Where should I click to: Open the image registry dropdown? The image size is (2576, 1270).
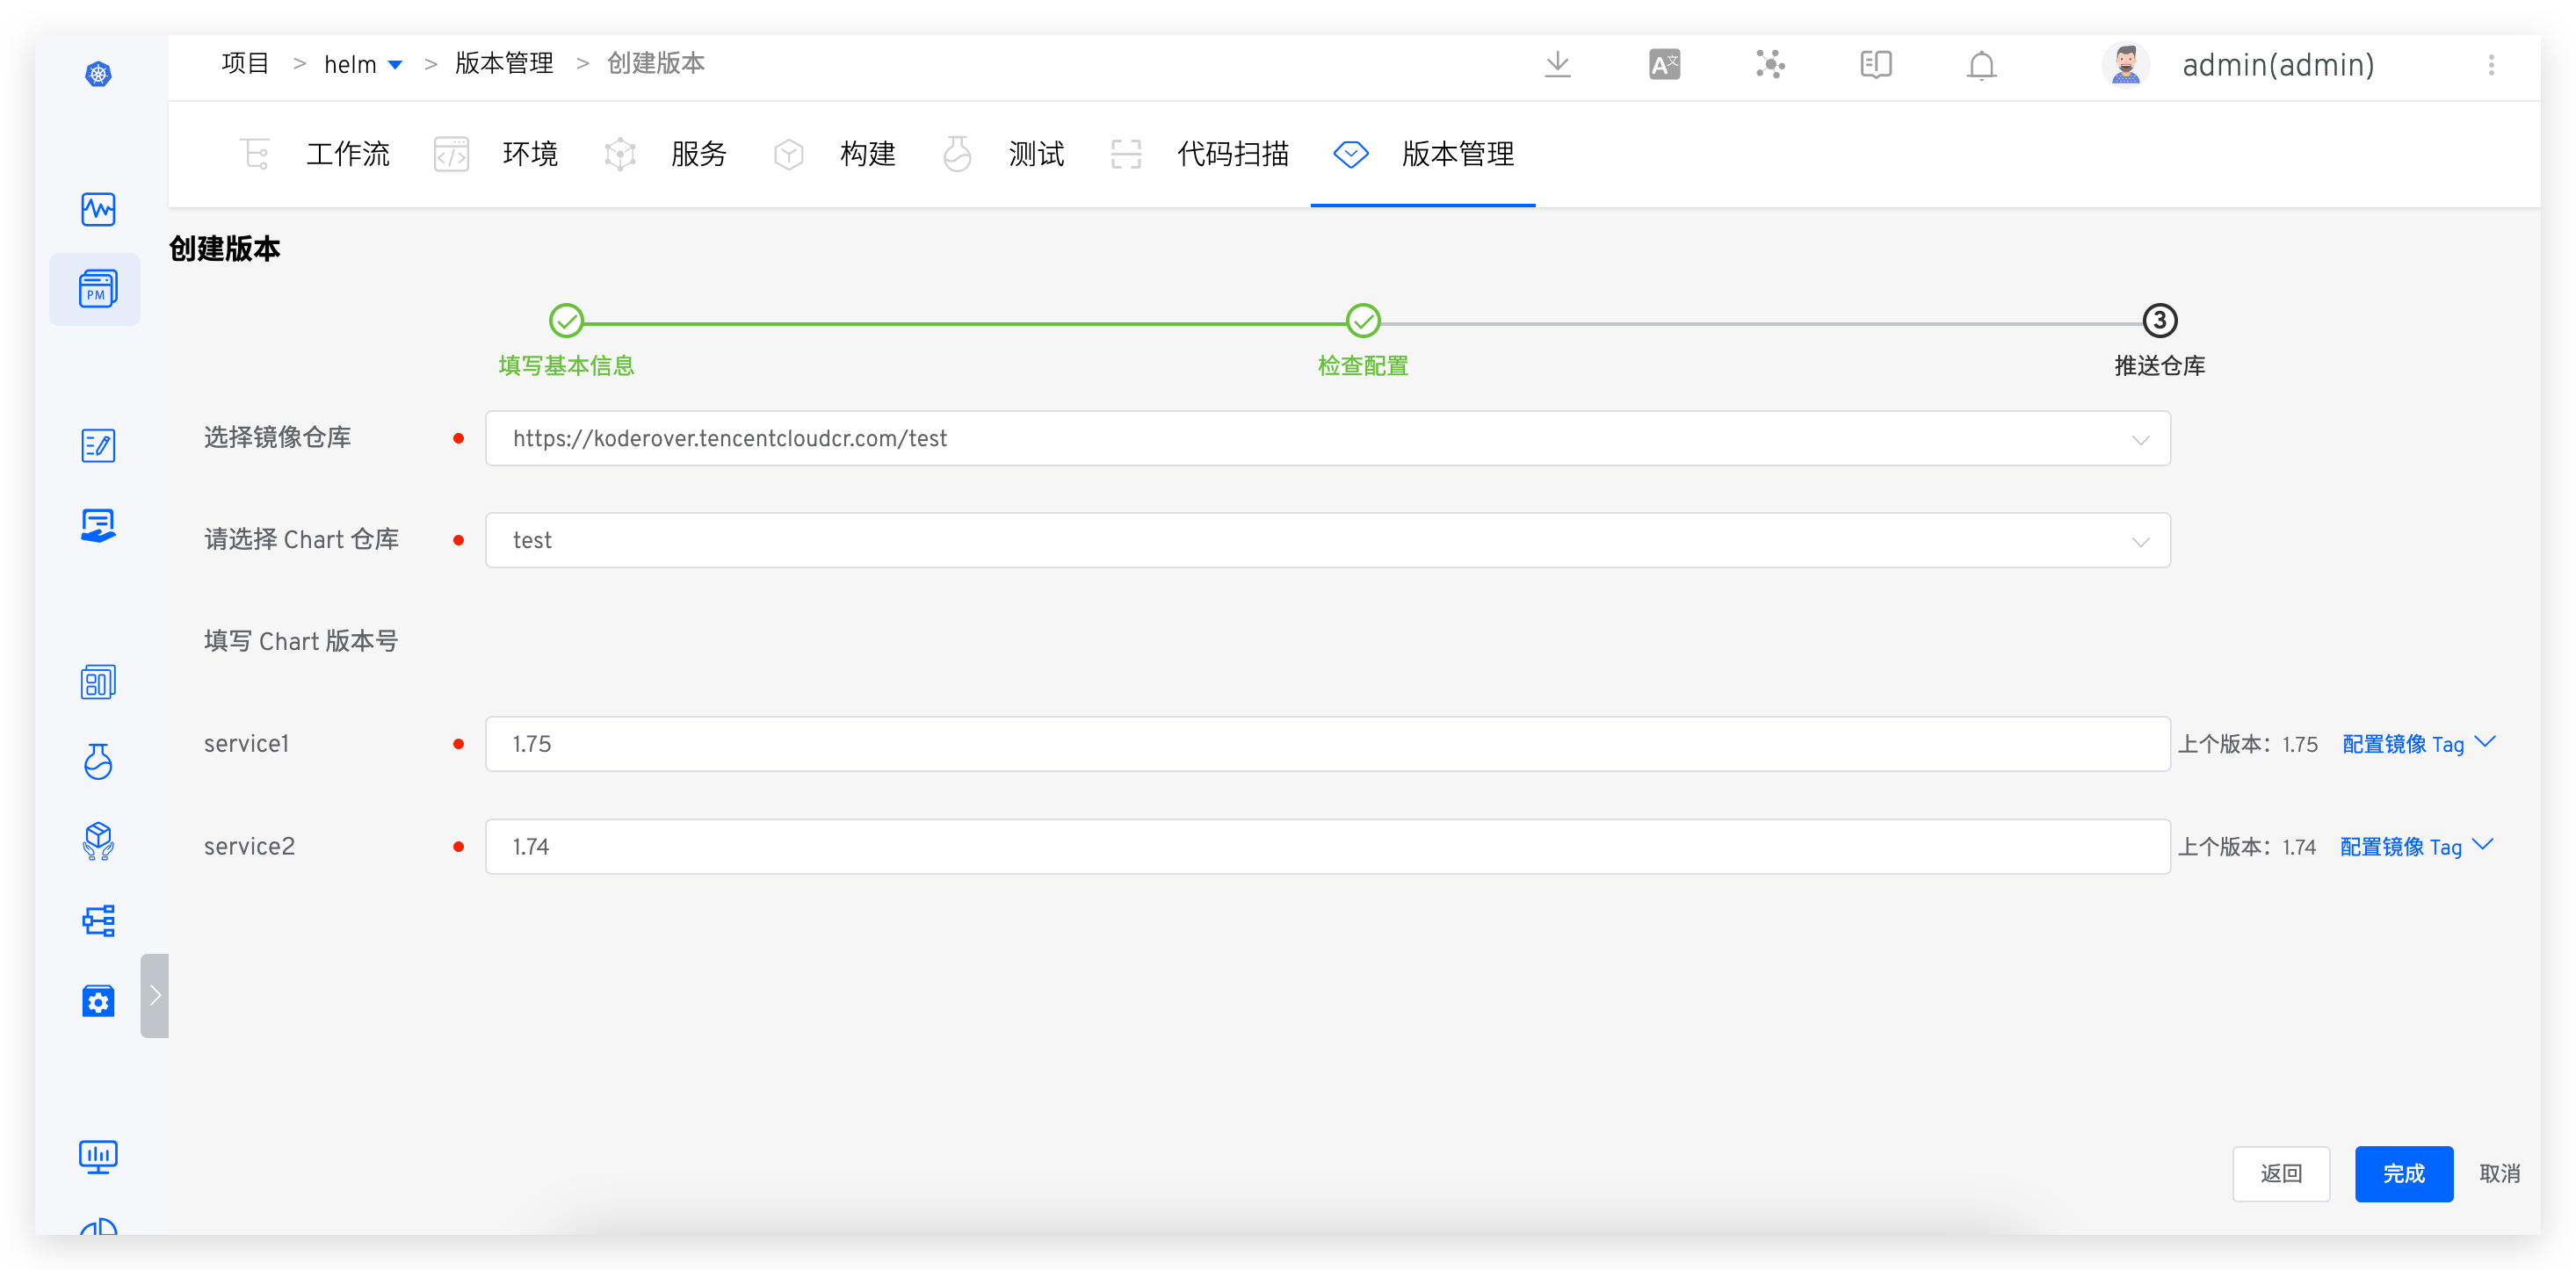(1327, 439)
